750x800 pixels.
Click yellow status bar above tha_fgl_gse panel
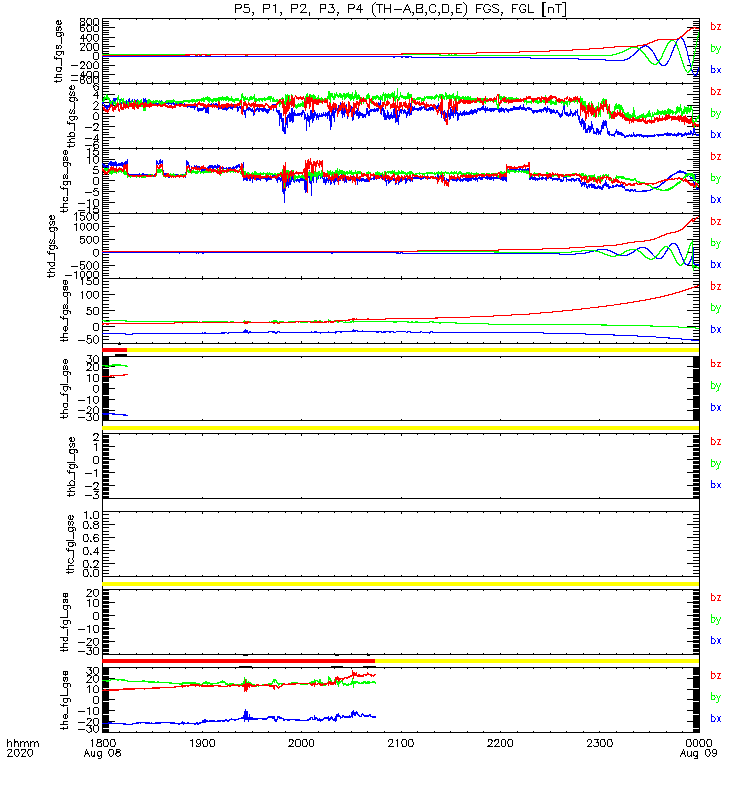click(413, 350)
